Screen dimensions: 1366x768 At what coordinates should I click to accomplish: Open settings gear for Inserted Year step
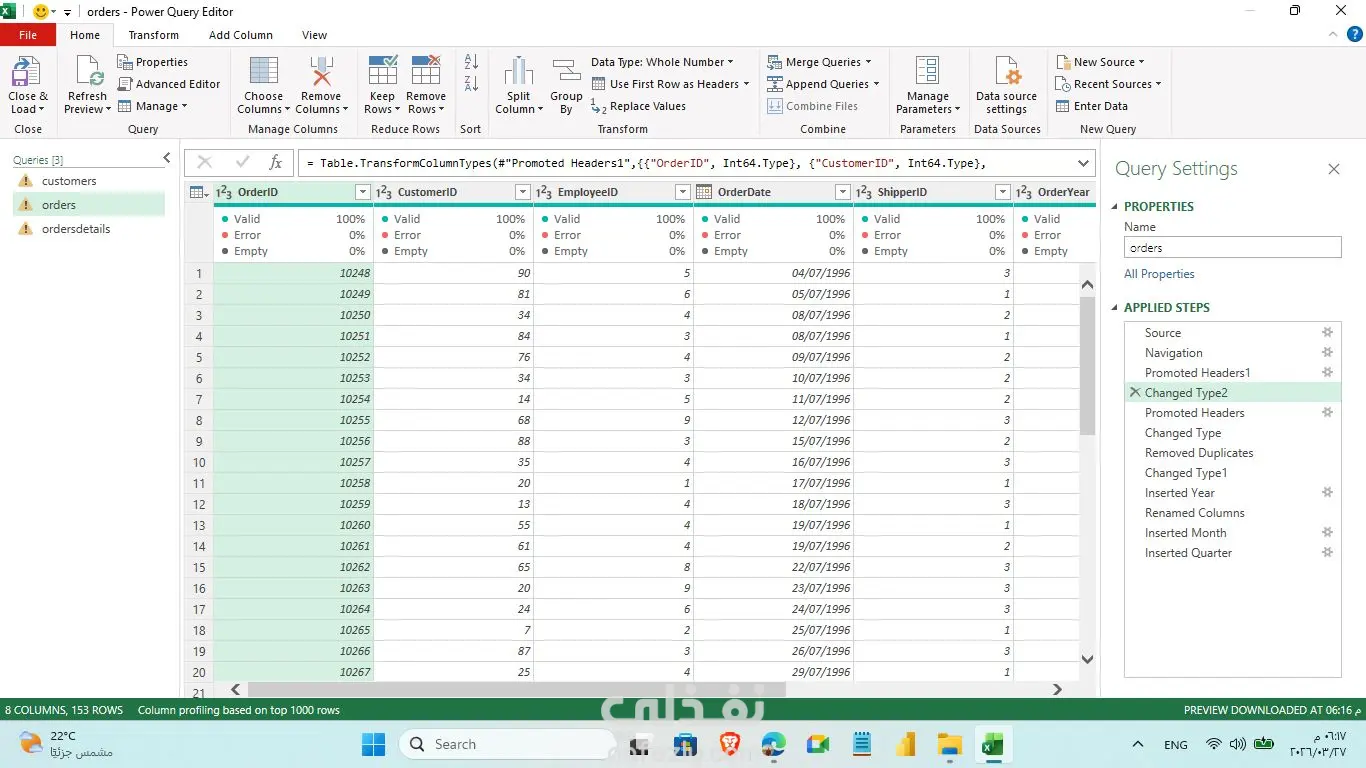click(1327, 493)
